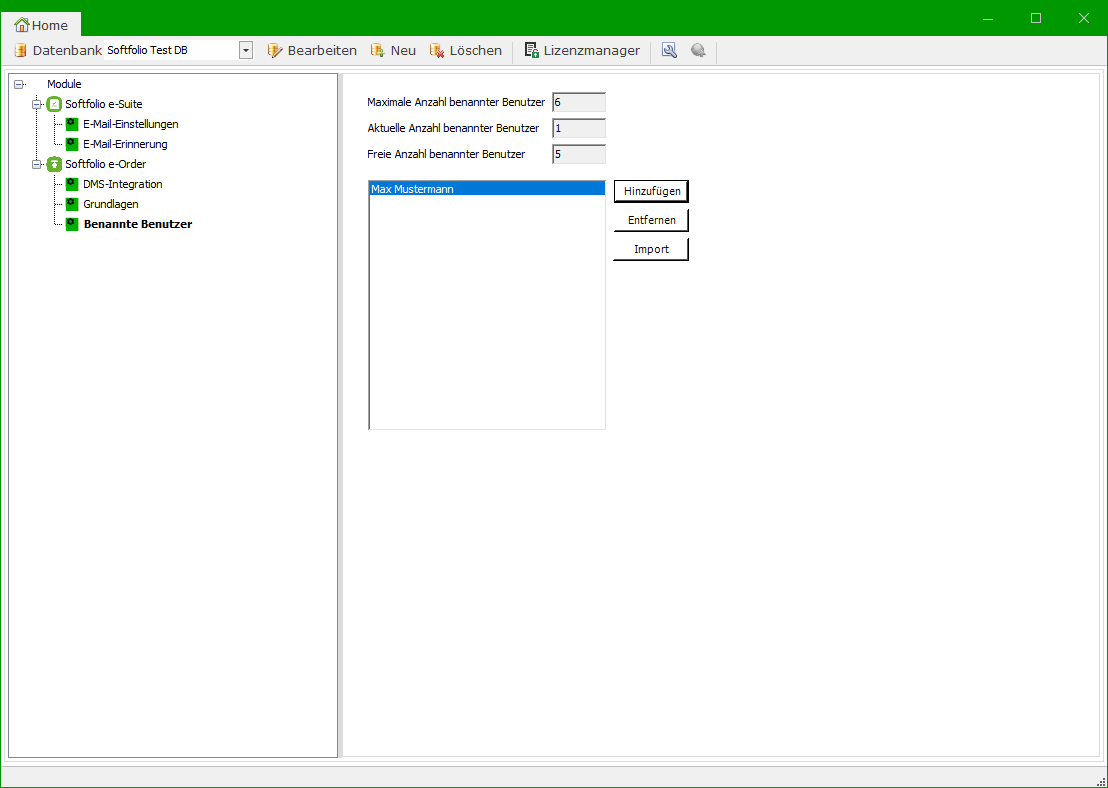Switch to the Home tab

pyautogui.click(x=42, y=25)
